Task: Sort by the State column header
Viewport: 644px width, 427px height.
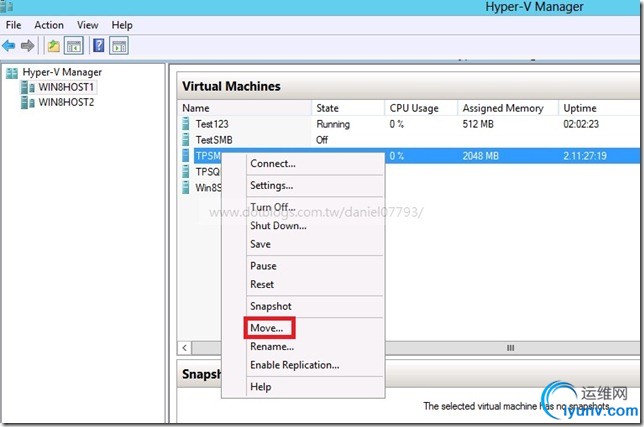Action: point(348,108)
